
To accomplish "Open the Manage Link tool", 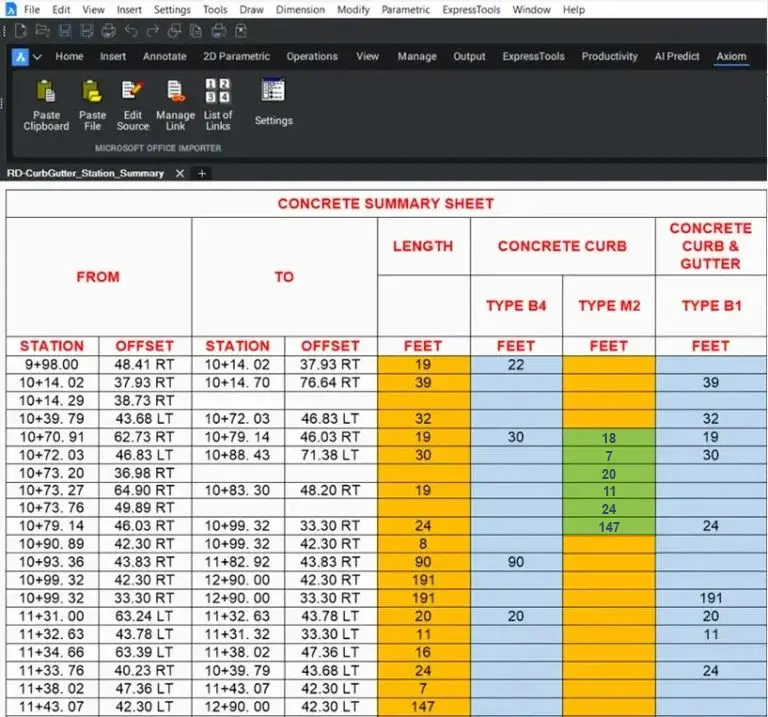I will (175, 92).
